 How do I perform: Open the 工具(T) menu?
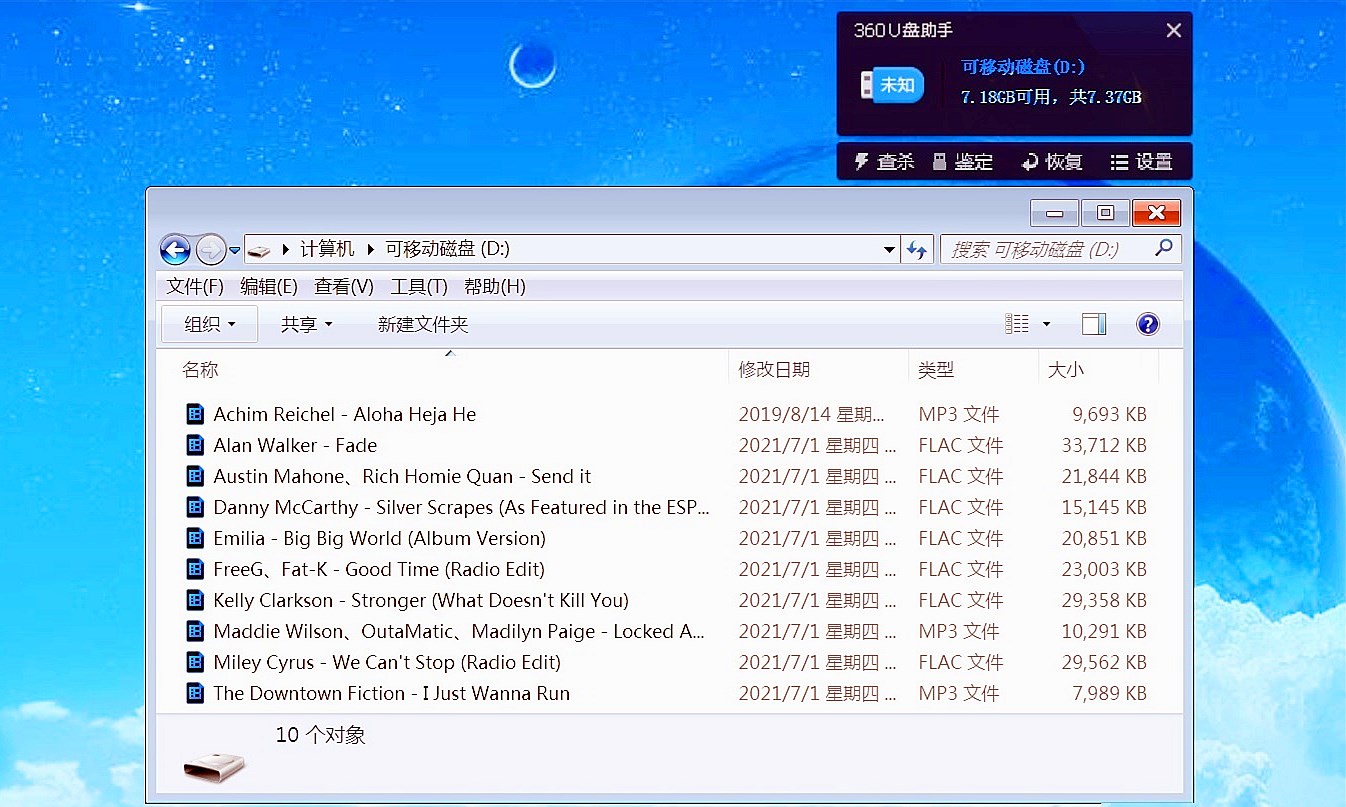tap(418, 287)
